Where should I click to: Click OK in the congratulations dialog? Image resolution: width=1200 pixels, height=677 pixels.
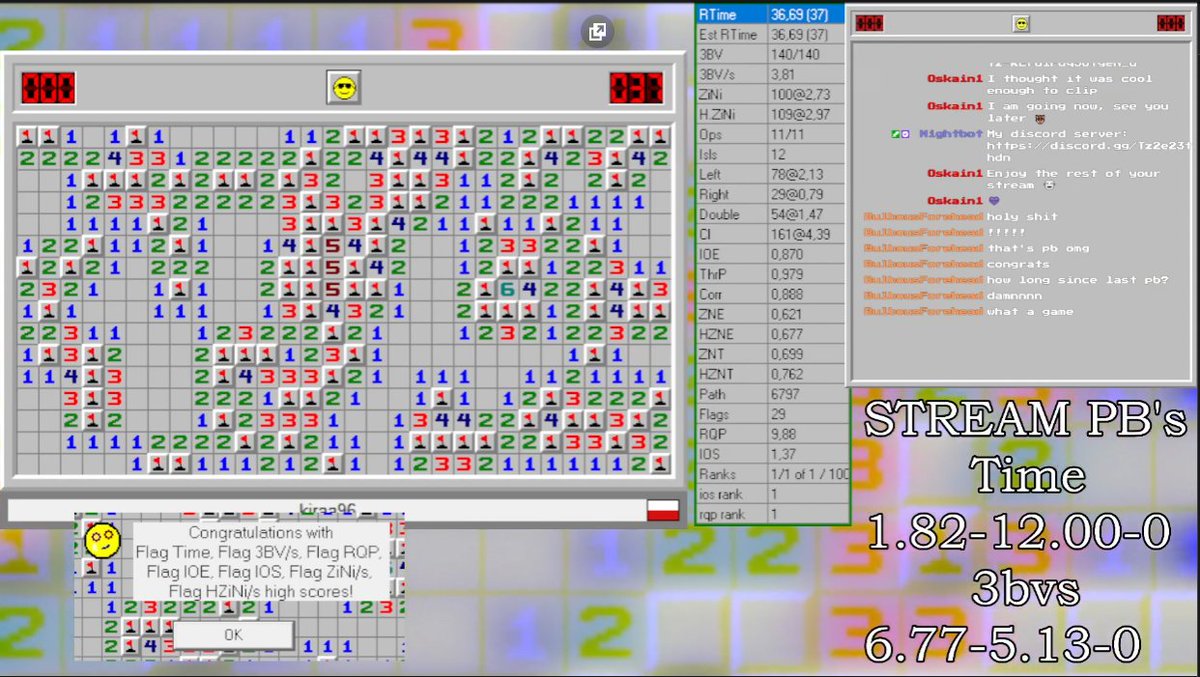pyautogui.click(x=233, y=635)
